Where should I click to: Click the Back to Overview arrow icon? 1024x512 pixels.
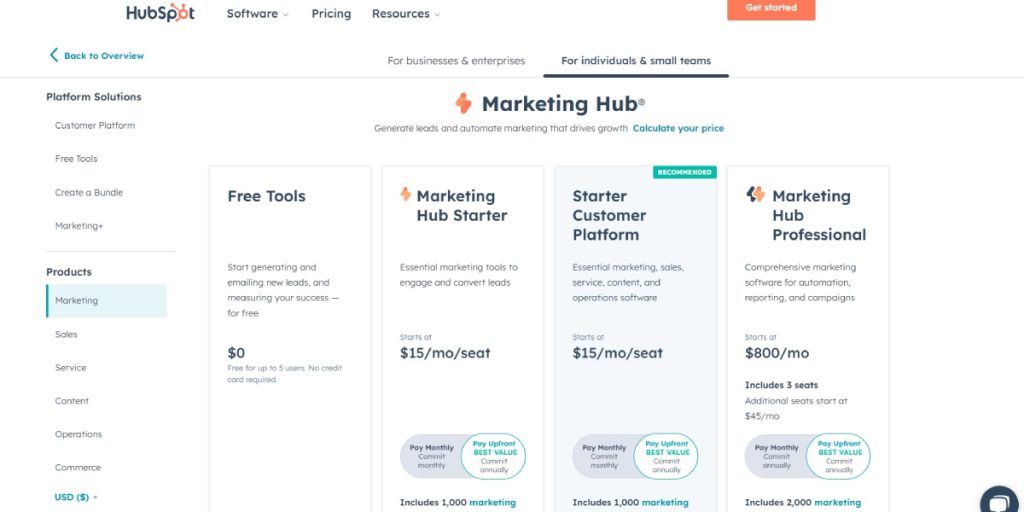pos(54,55)
